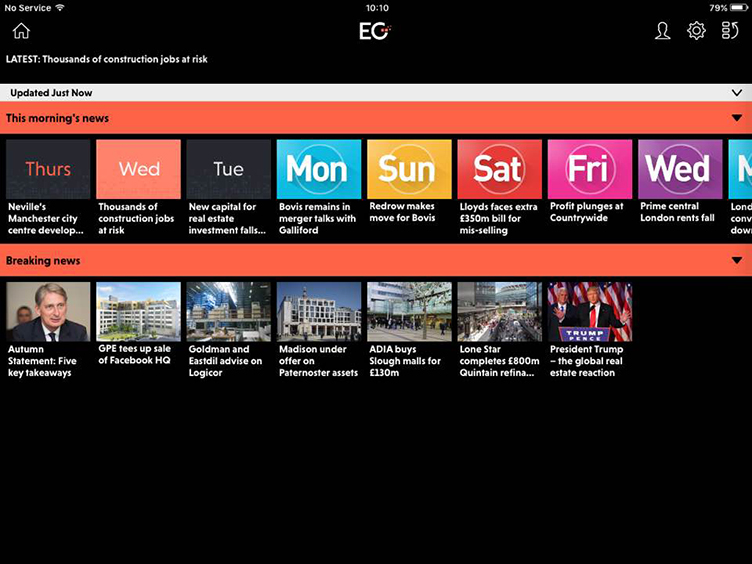
Task: Tap the Wi-Fi status icon
Action: 60,8
